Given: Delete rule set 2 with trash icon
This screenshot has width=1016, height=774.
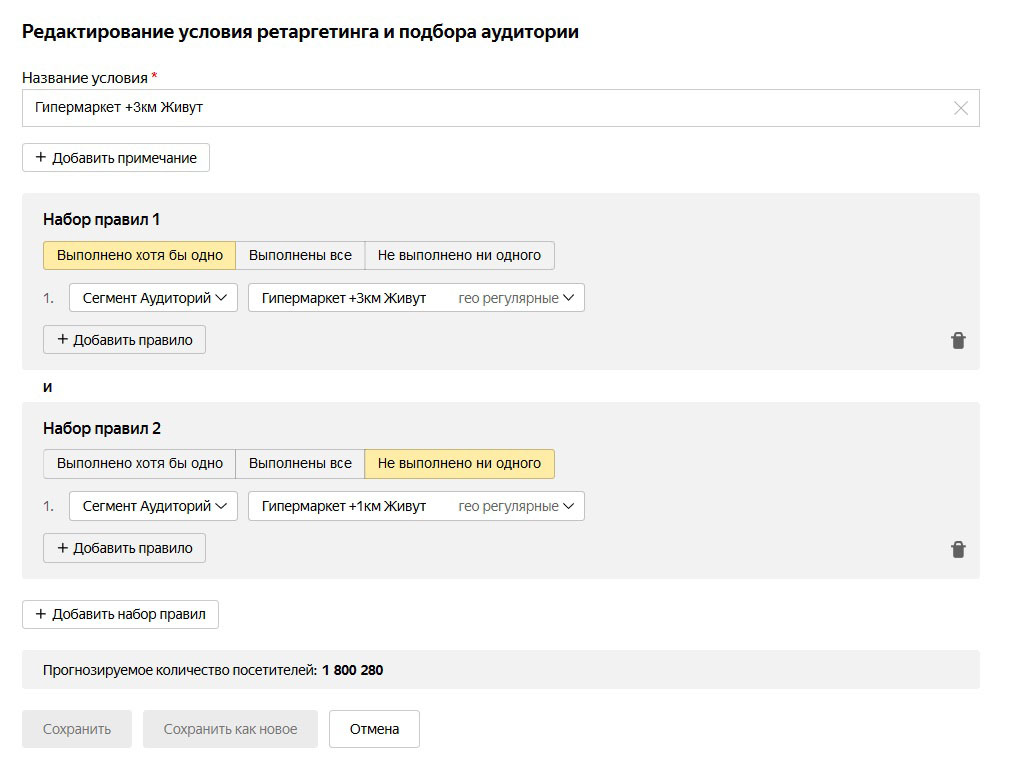Looking at the screenshot, I should click(958, 549).
